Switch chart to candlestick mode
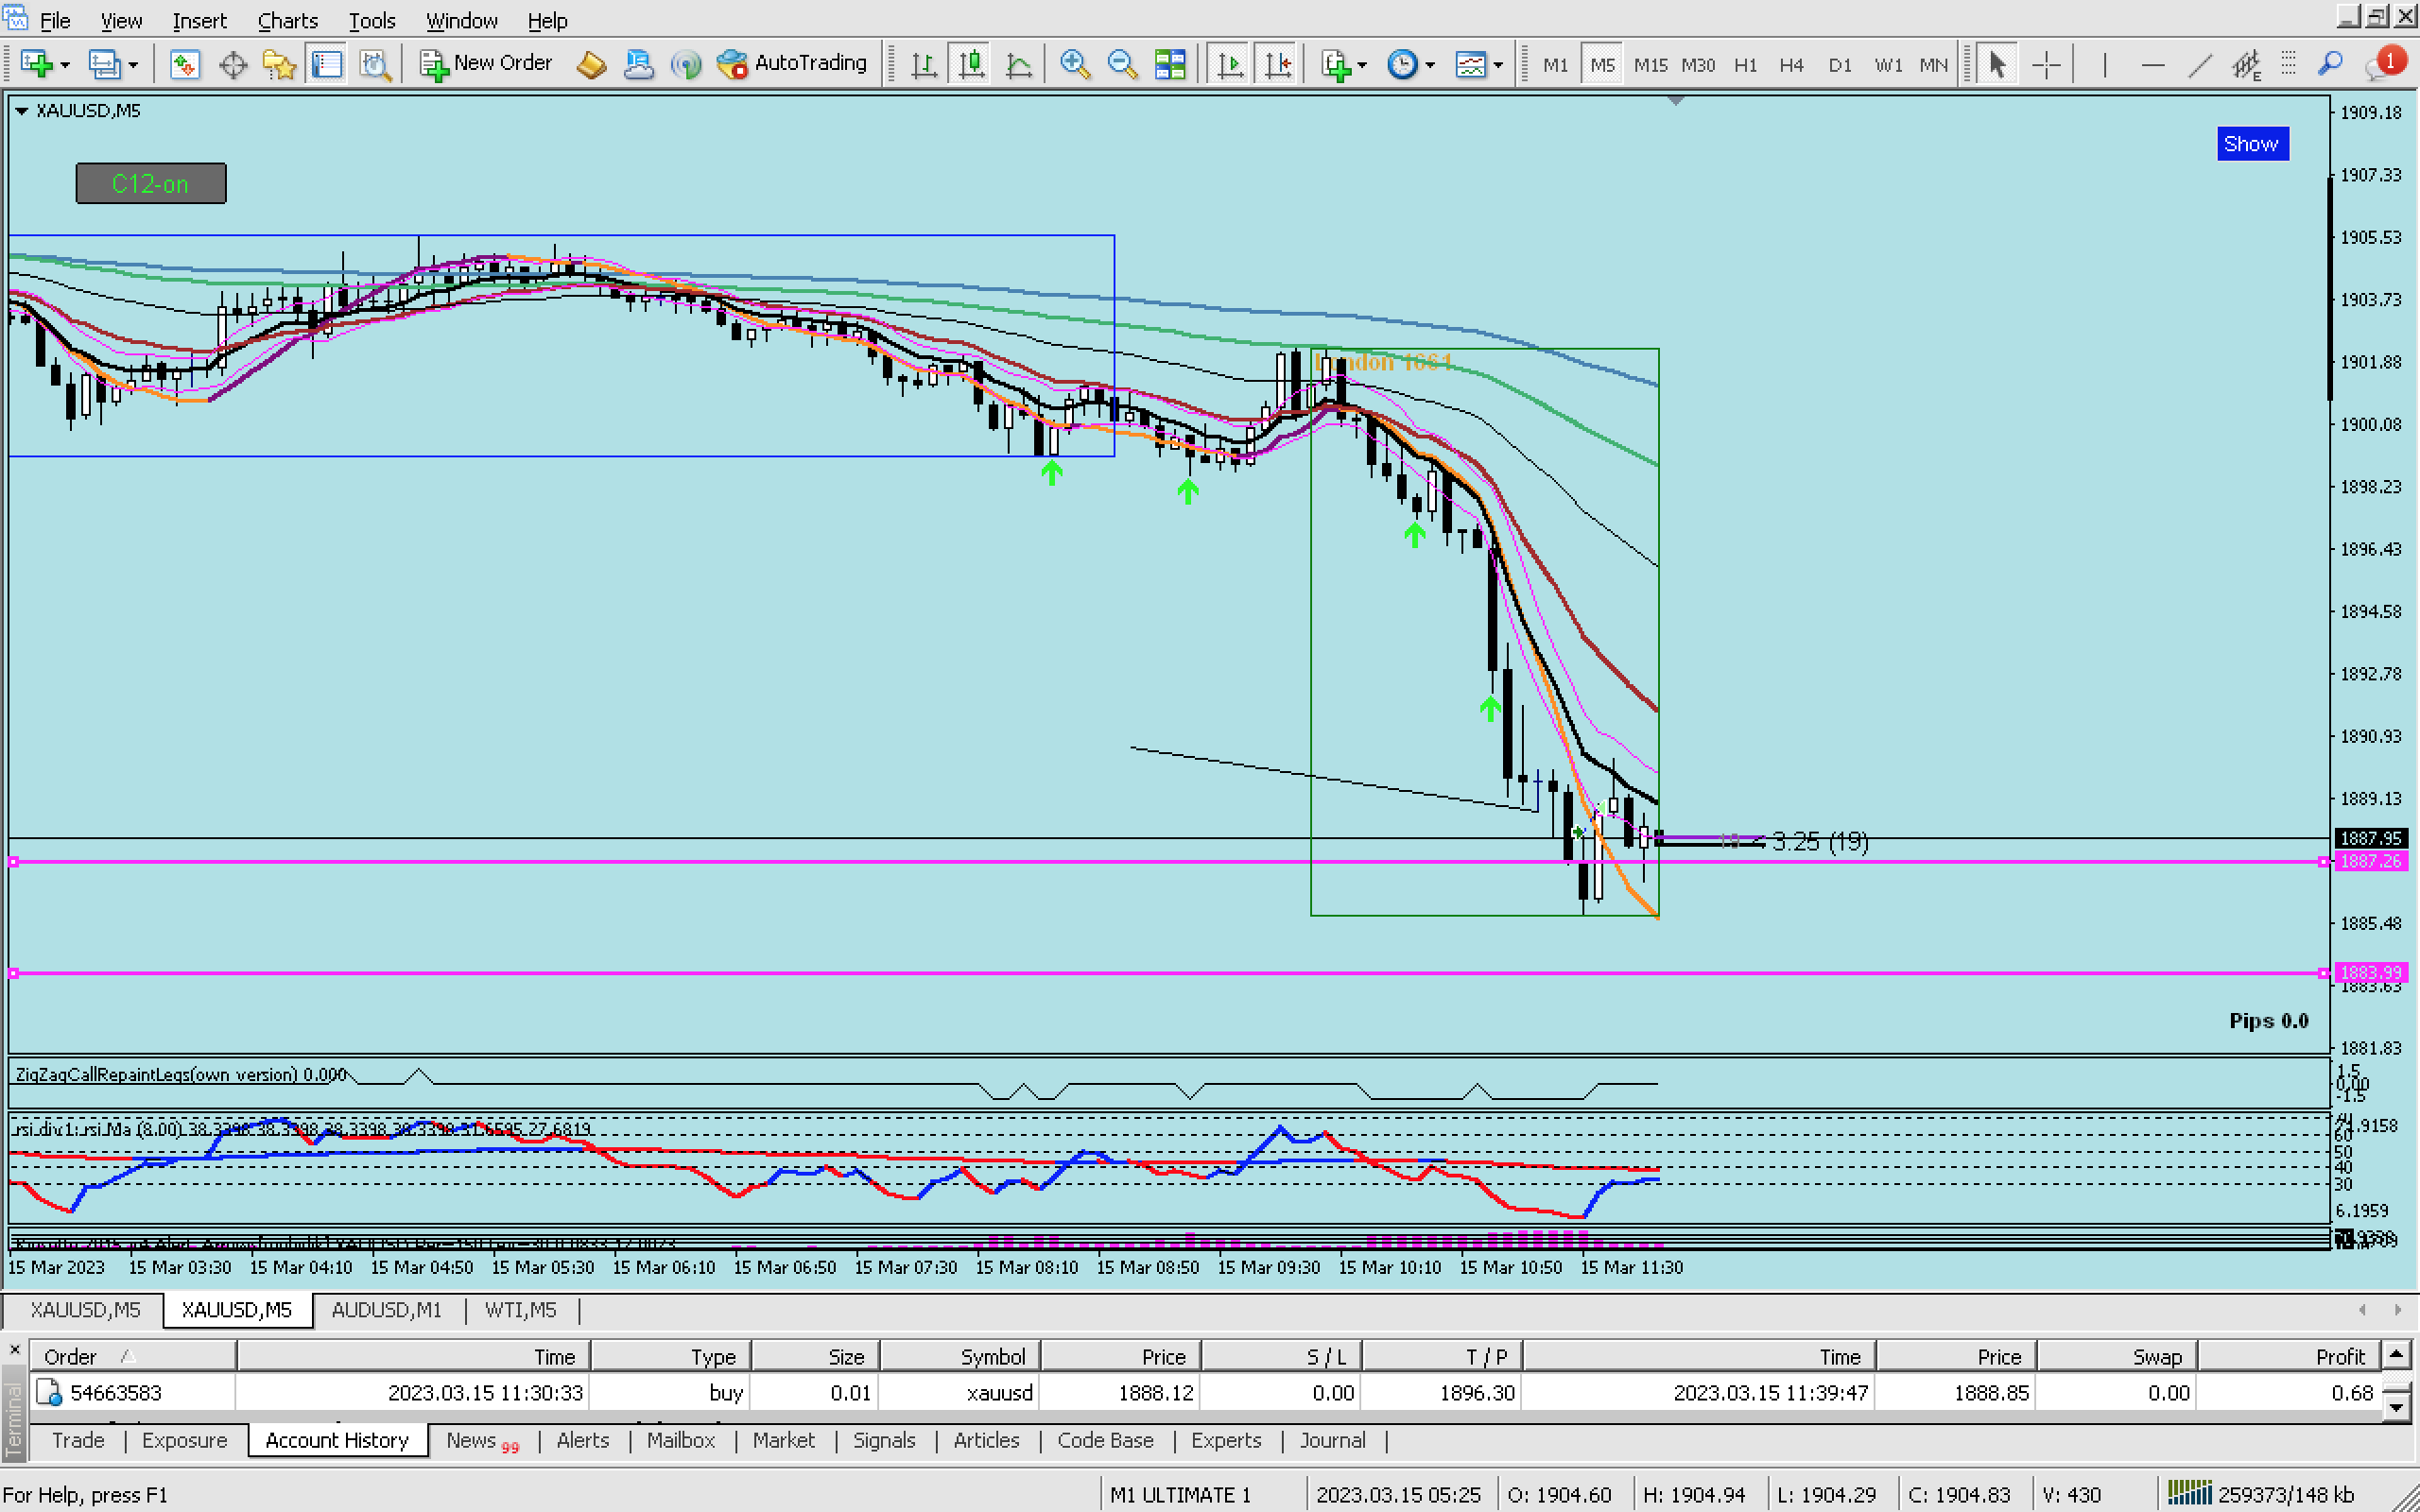This screenshot has height=1512, width=2420. click(x=971, y=65)
